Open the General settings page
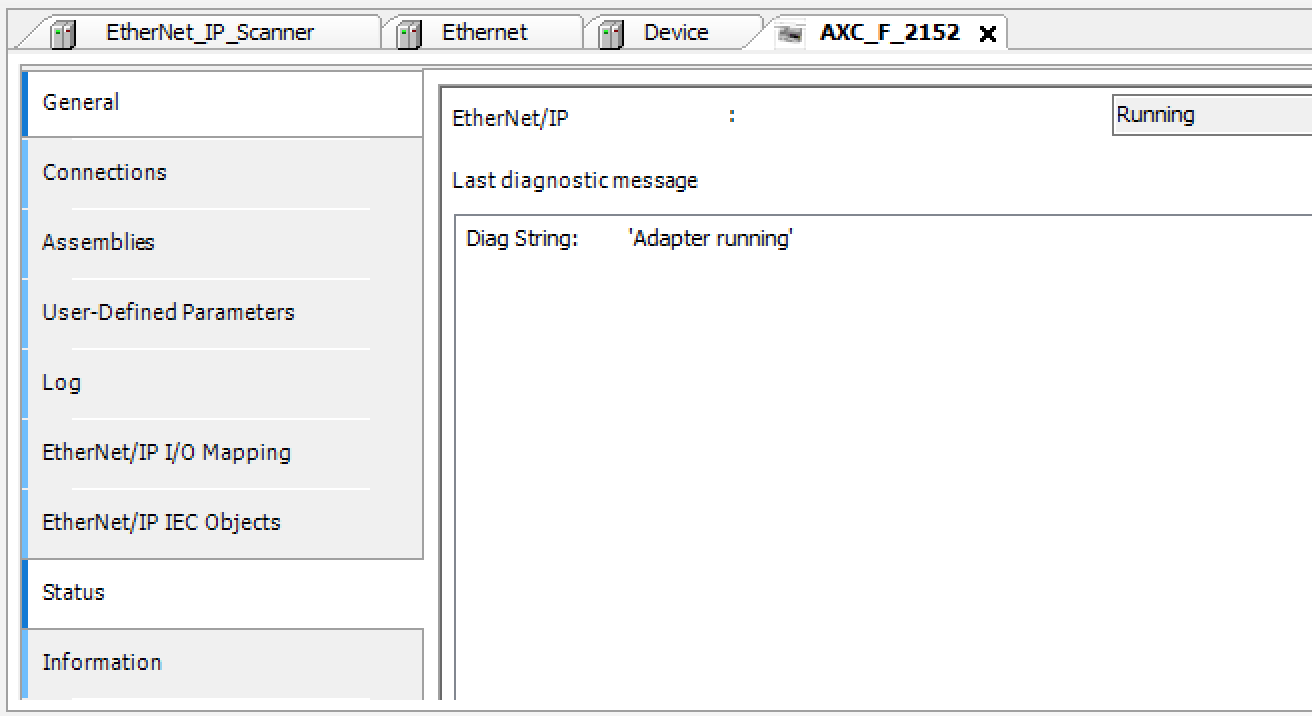 [x=222, y=103]
